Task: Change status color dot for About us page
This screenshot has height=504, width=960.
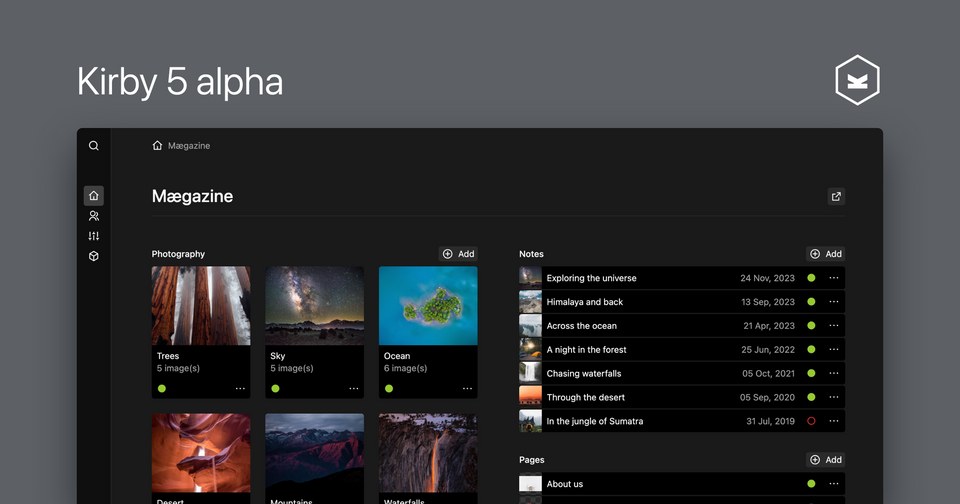Action: tap(811, 484)
